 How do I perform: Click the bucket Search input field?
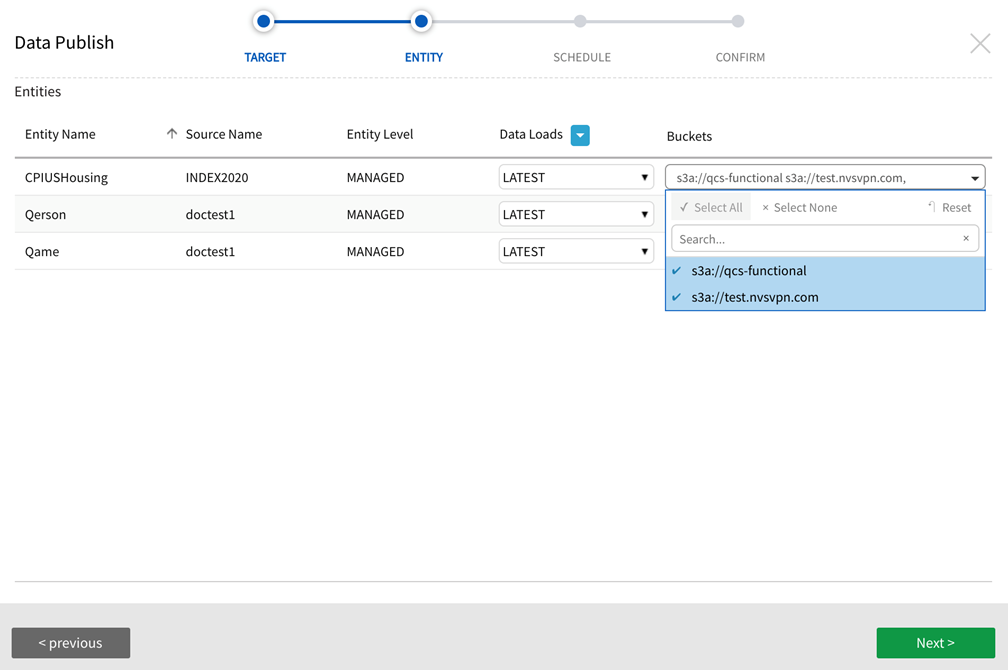click(x=815, y=239)
